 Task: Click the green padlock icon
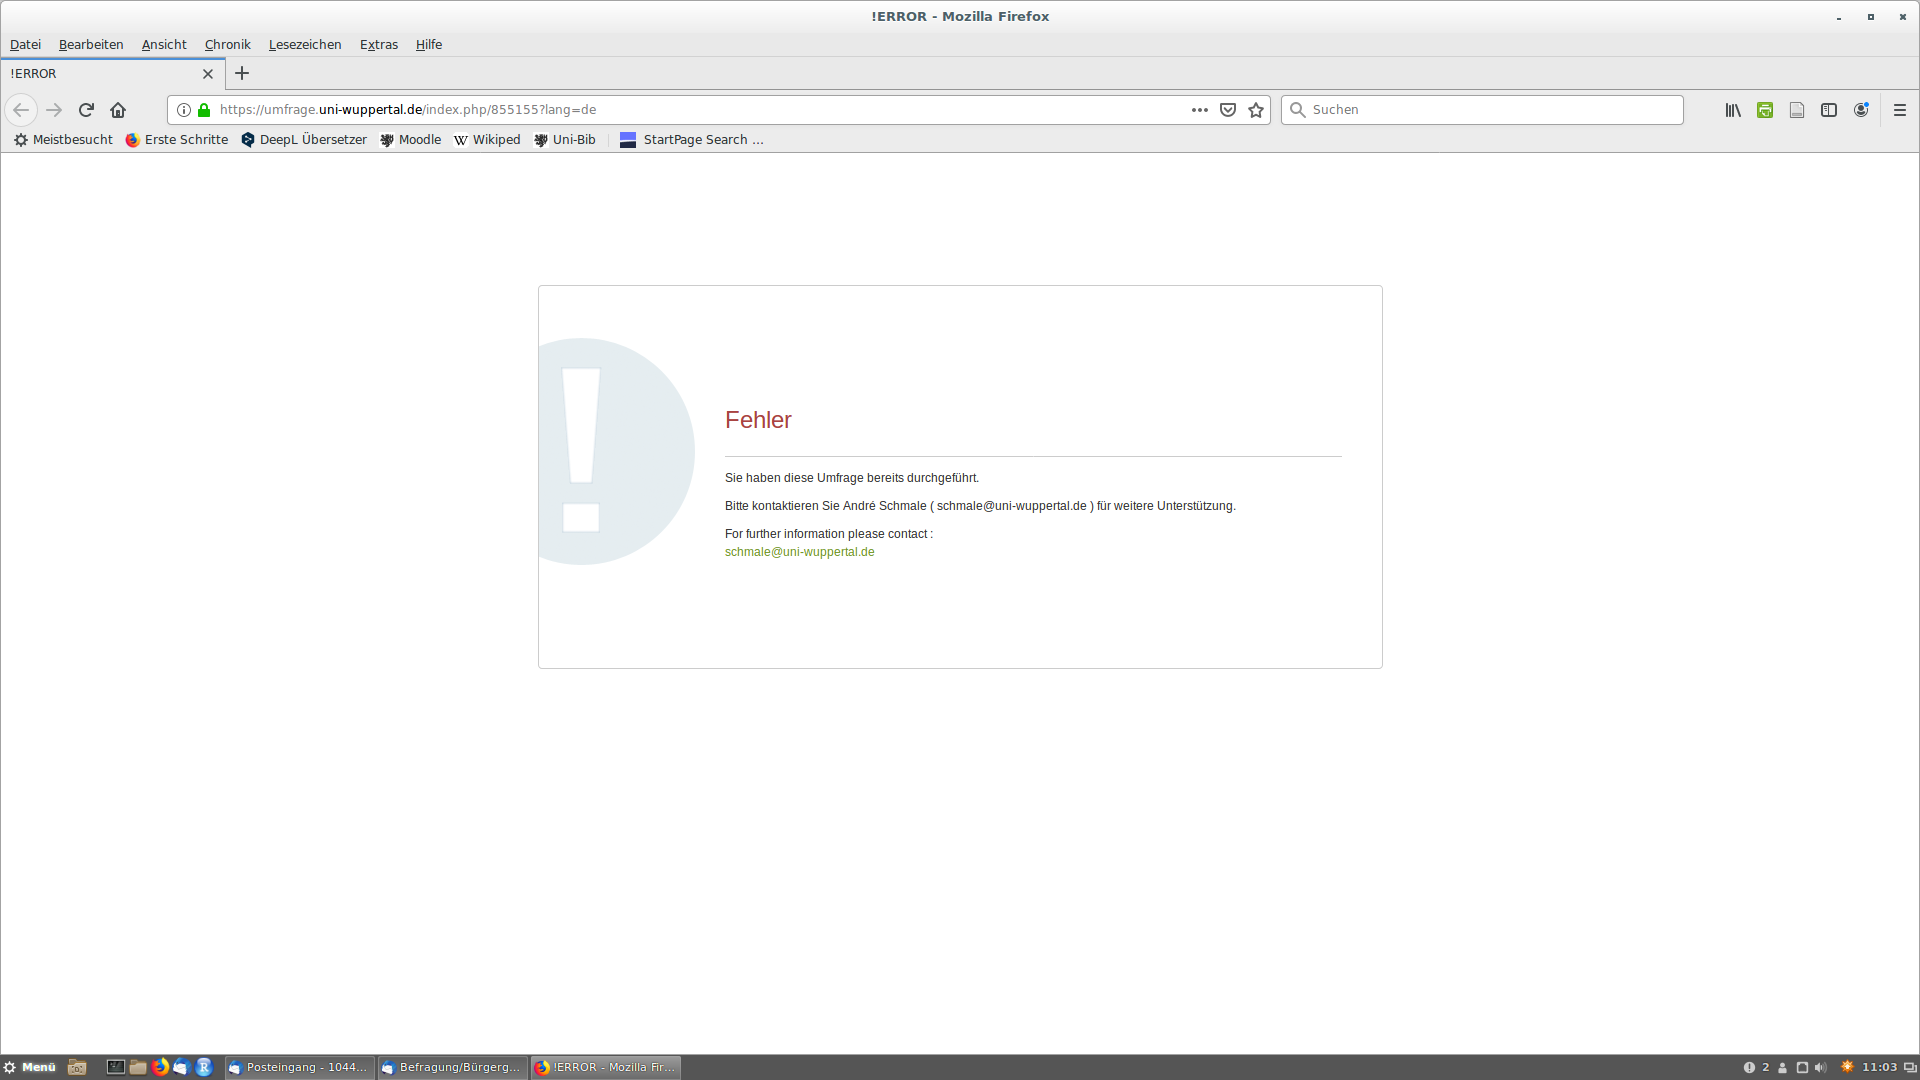coord(204,110)
